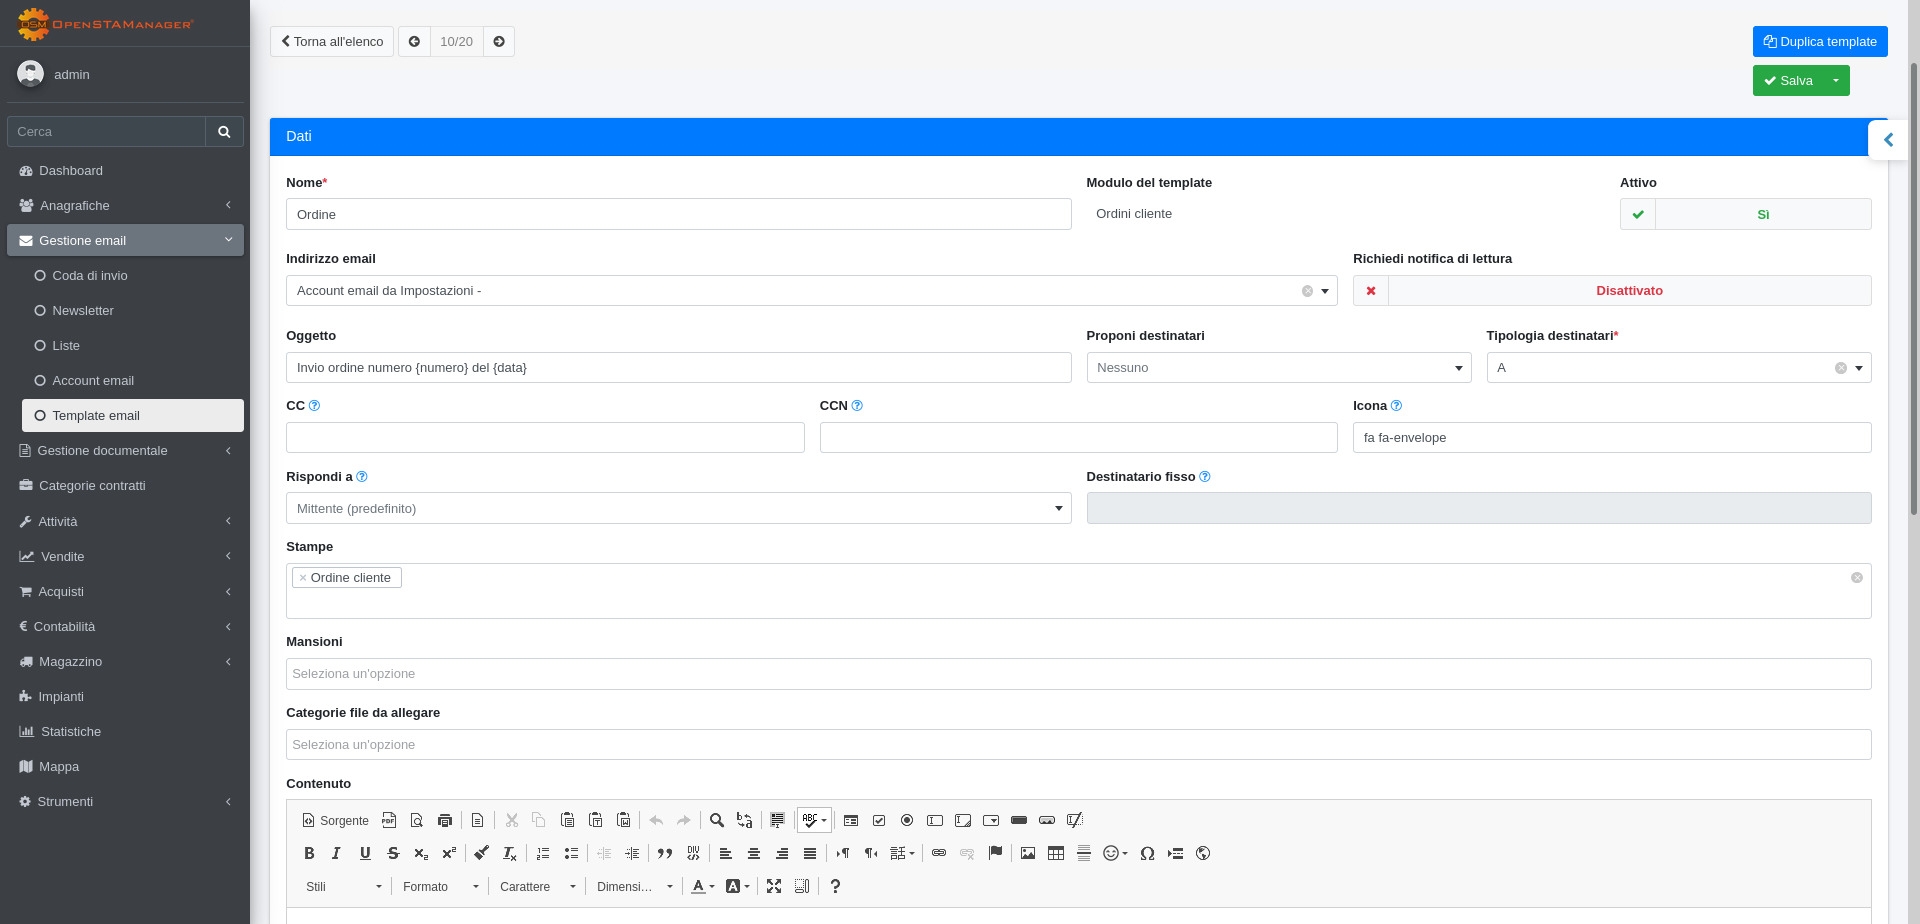Open the Find search tool in the editor
Screen dimensions: 1920x924
click(x=716, y=820)
